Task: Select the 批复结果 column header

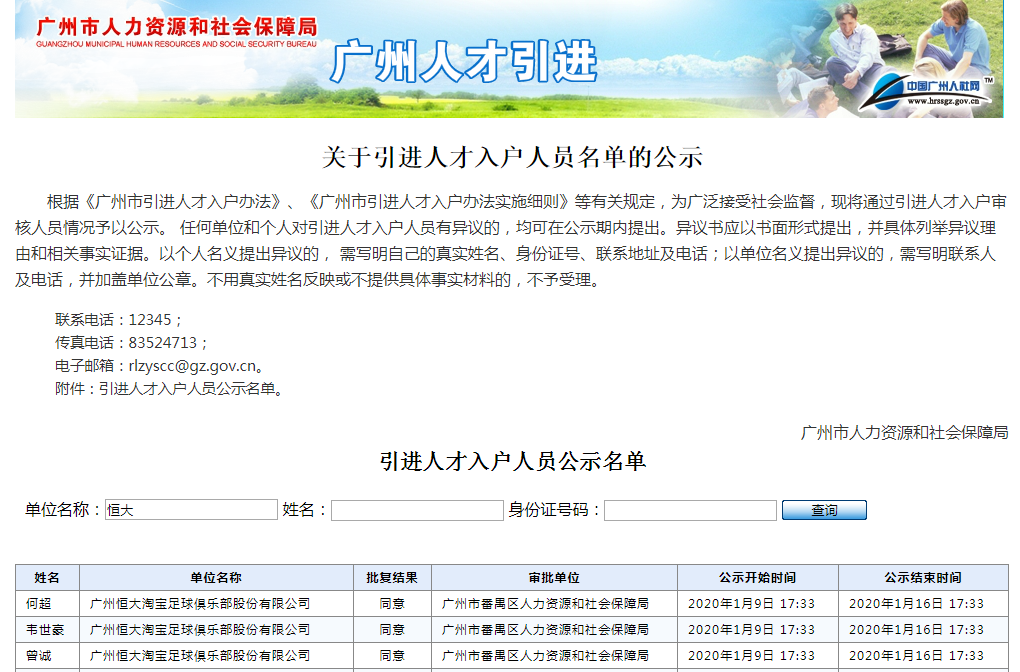Action: click(x=392, y=578)
